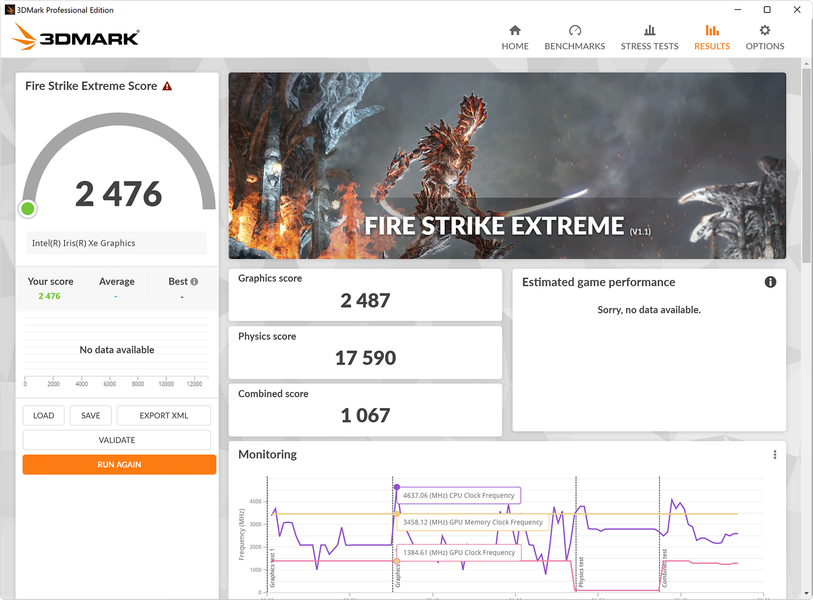Click the vertical scrollbar thumb

[806, 166]
